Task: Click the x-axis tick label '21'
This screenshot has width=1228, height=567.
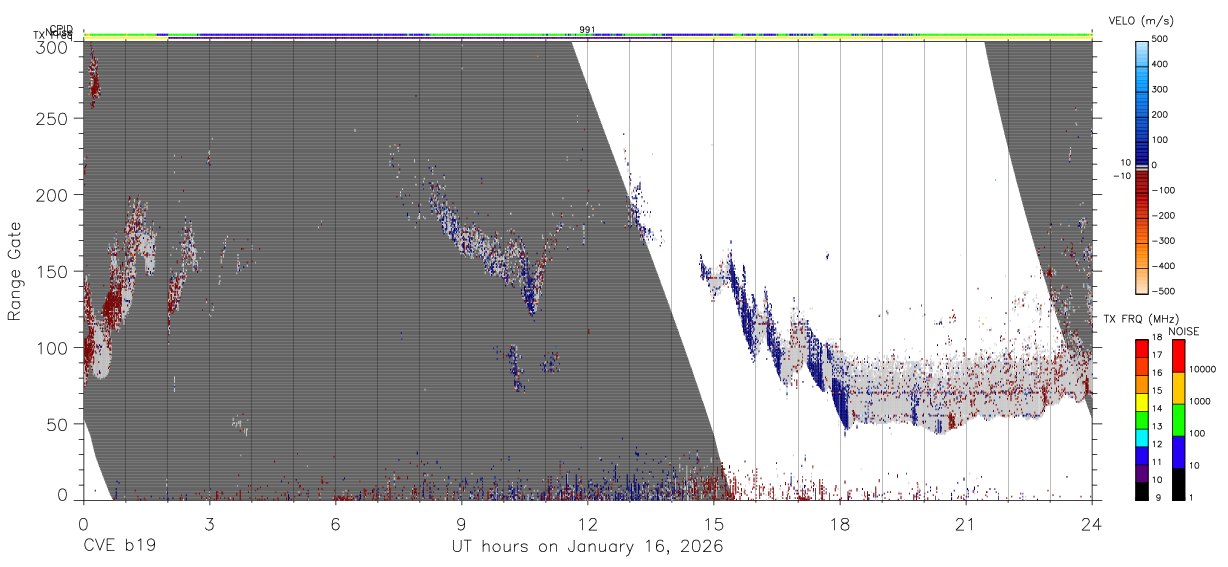Action: [x=965, y=524]
